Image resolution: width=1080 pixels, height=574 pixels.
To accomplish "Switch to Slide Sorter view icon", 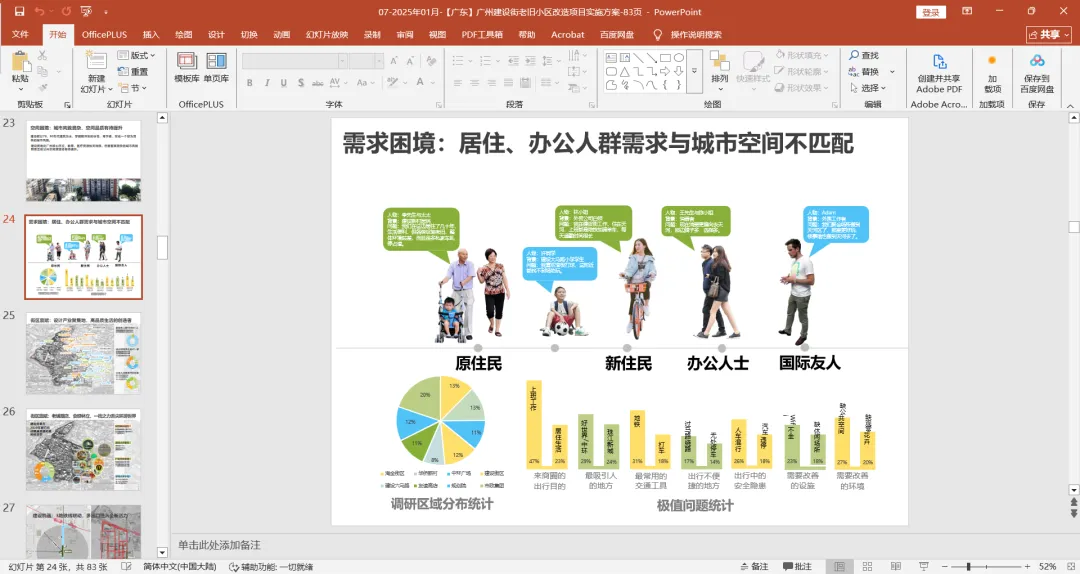I will (x=867, y=566).
